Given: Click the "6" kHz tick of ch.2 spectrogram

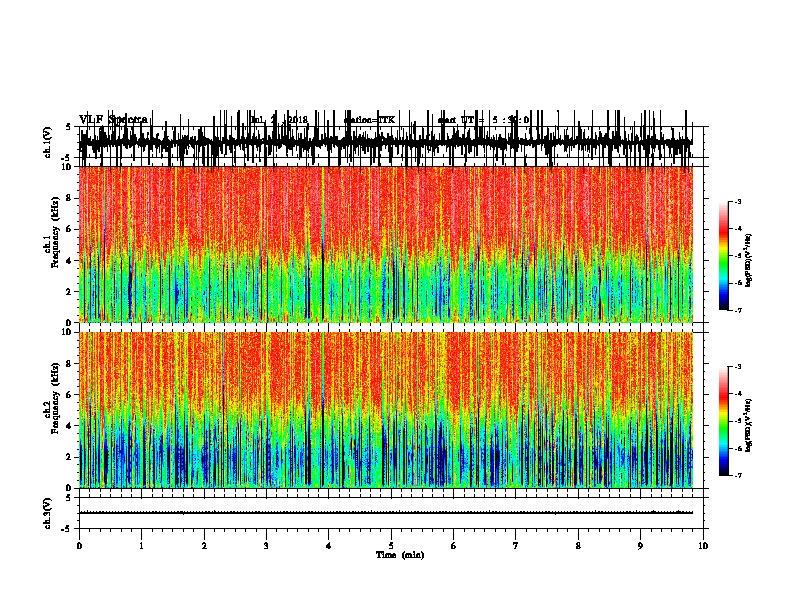Looking at the screenshot, I should click(x=70, y=395).
